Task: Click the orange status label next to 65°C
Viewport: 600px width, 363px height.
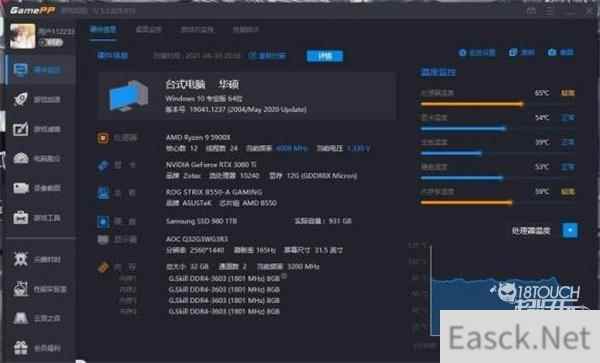Action: coord(568,93)
